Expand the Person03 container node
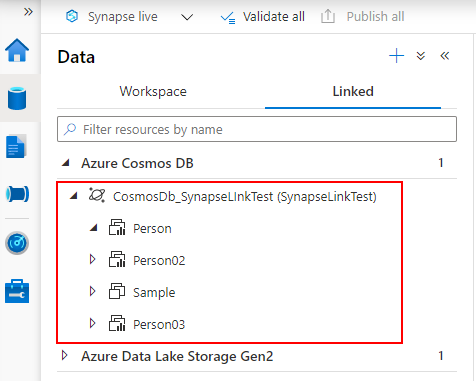This screenshot has width=476, height=381. [x=92, y=323]
